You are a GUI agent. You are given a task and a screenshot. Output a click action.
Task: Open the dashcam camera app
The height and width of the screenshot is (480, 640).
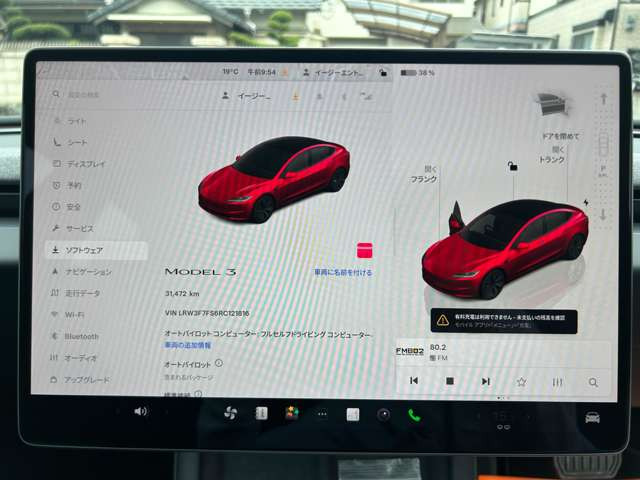point(383,415)
